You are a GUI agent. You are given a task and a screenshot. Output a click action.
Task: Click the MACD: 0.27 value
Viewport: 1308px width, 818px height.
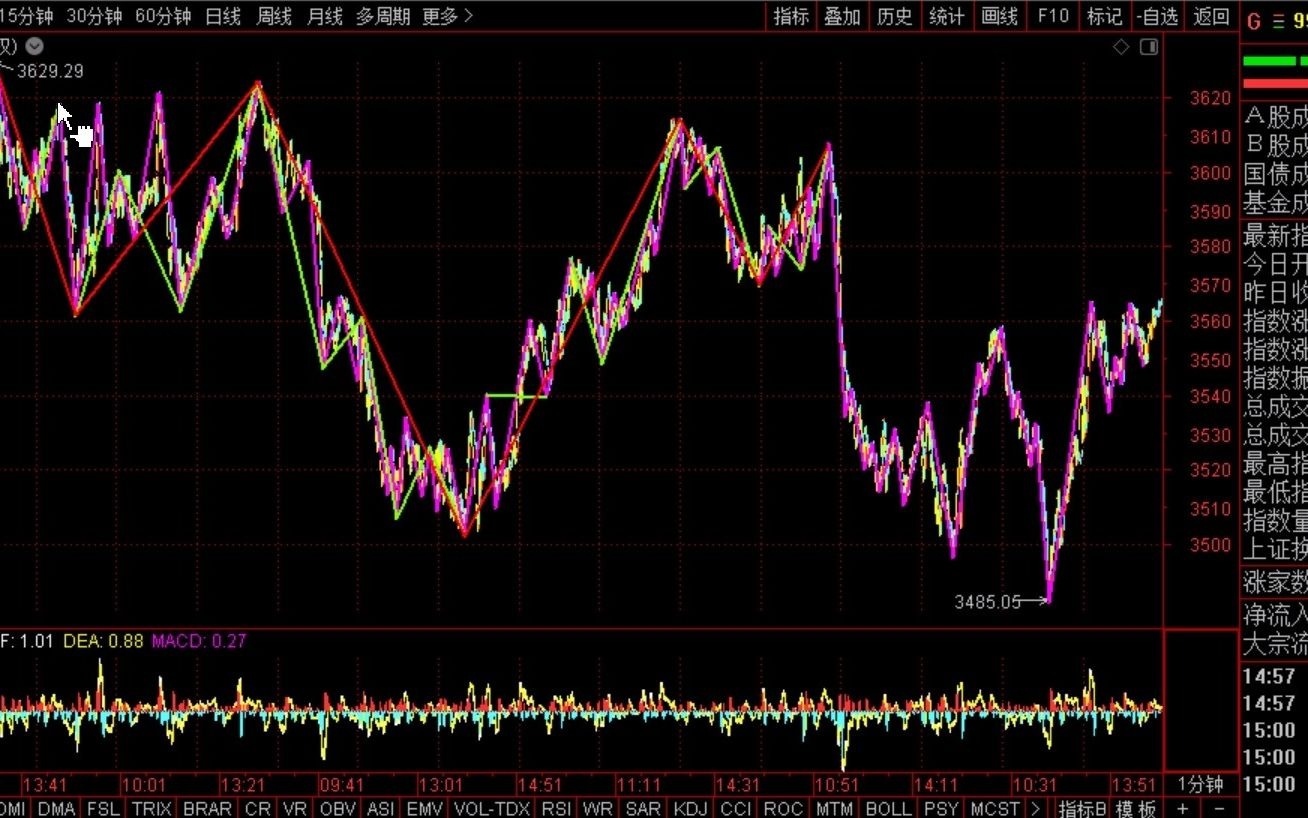(199, 641)
